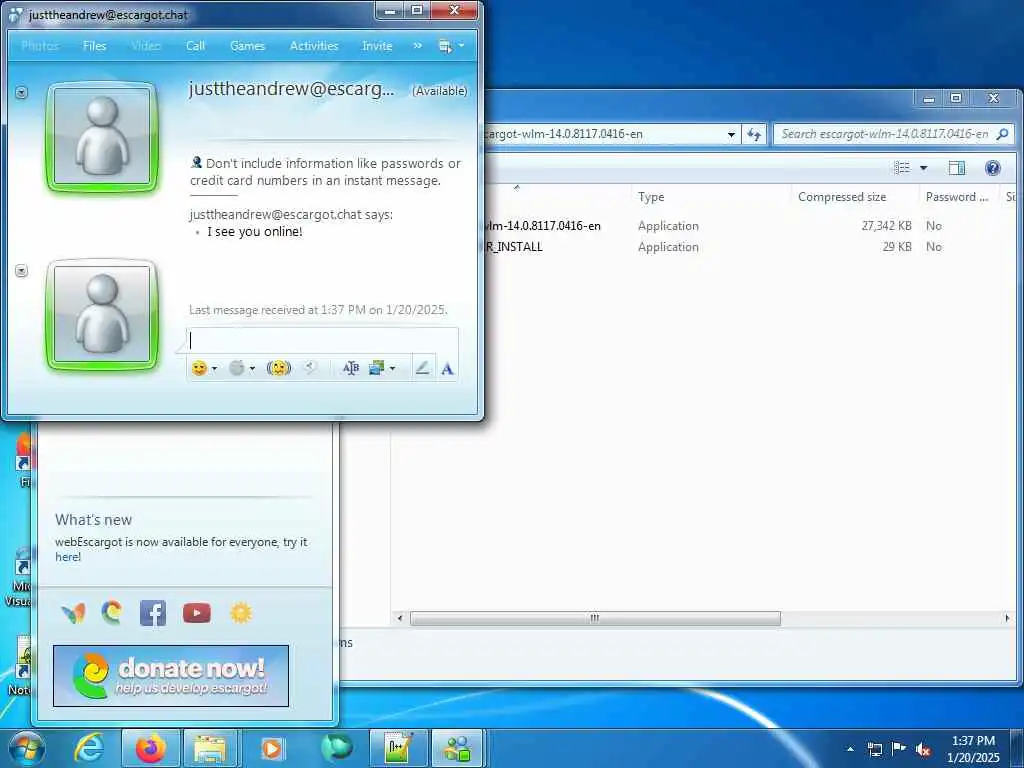The image size is (1024, 768).
Task: Open the MSN butterfly icon in Messenger
Action: pyautogui.click(x=73, y=613)
